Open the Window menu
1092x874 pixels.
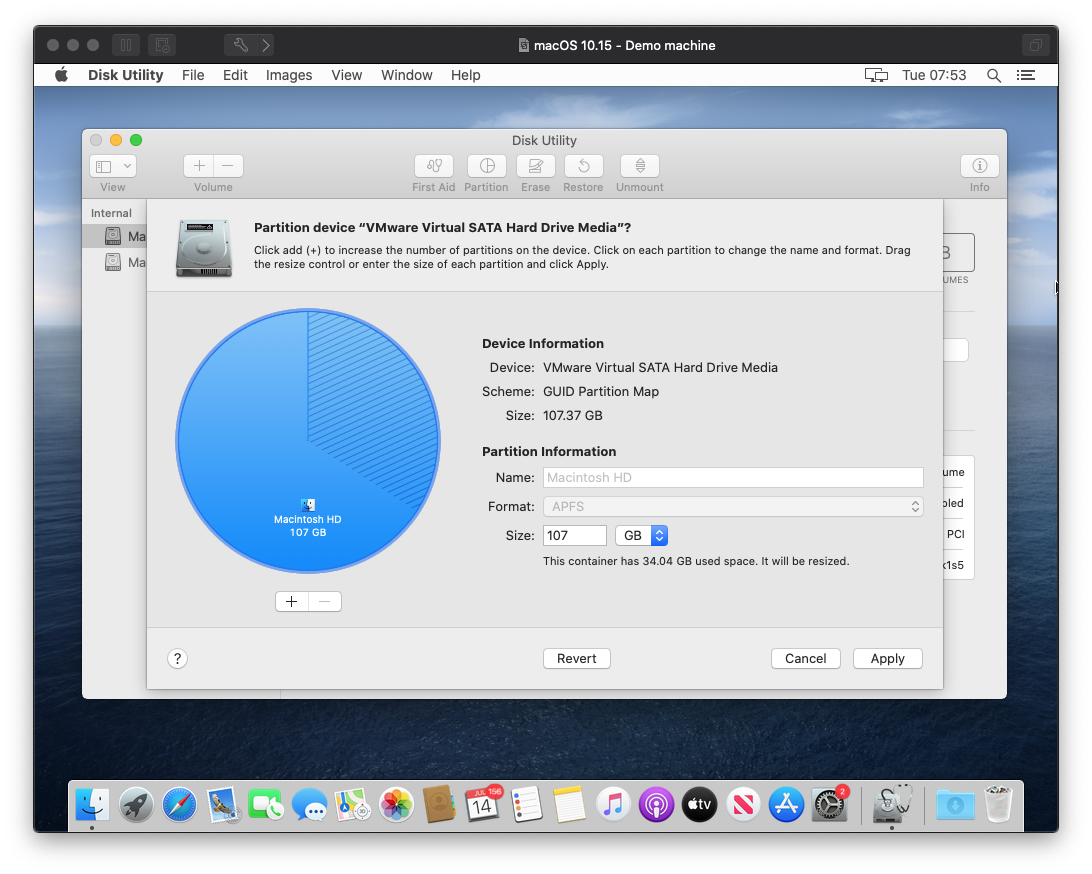click(407, 75)
